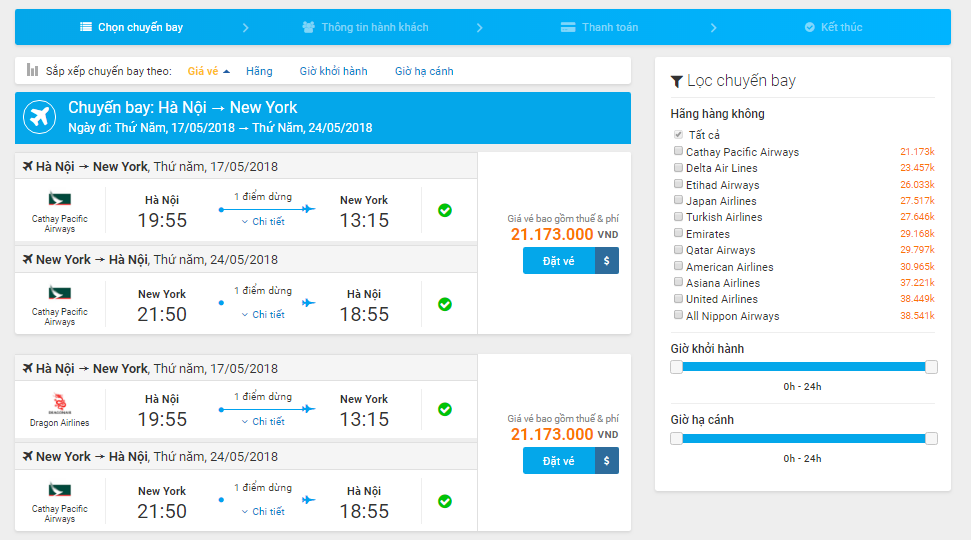The width and height of the screenshot is (971, 540).
Task: Click Đặt vé for the Dragon Airlines itinerary
Action: (559, 461)
